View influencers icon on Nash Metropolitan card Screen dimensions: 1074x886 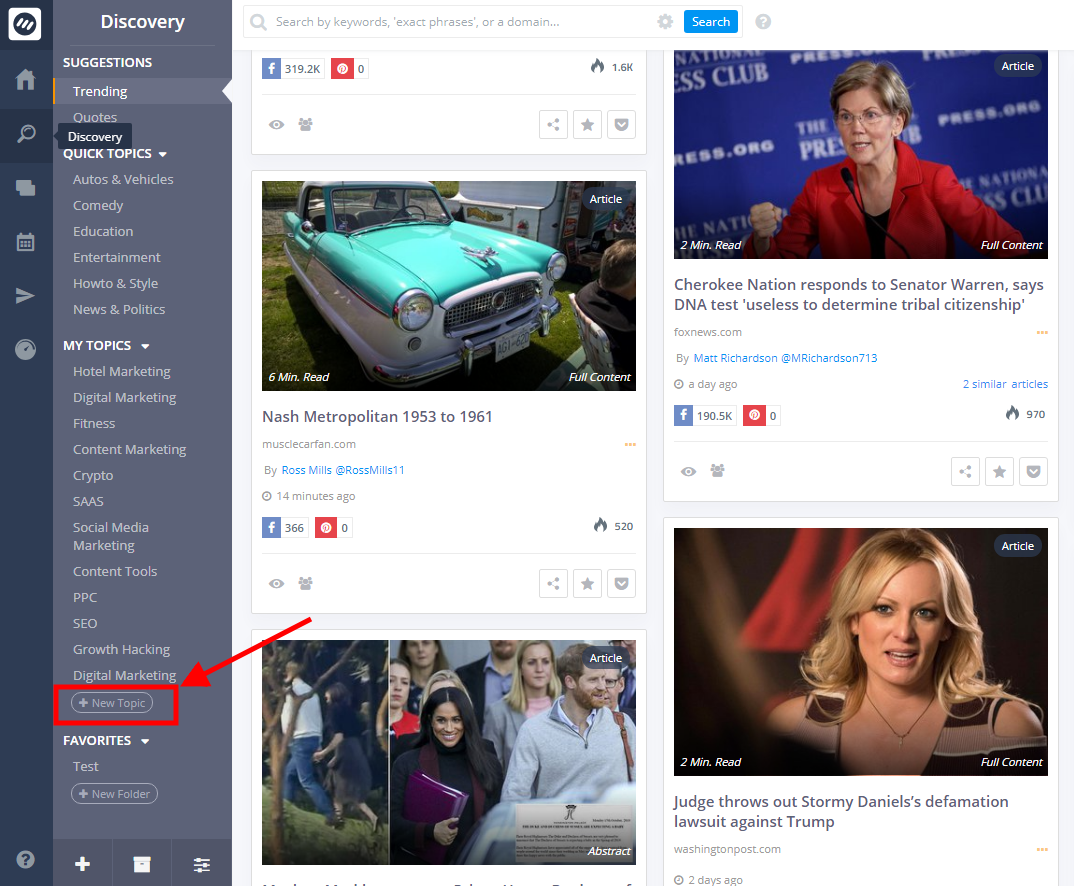click(305, 583)
